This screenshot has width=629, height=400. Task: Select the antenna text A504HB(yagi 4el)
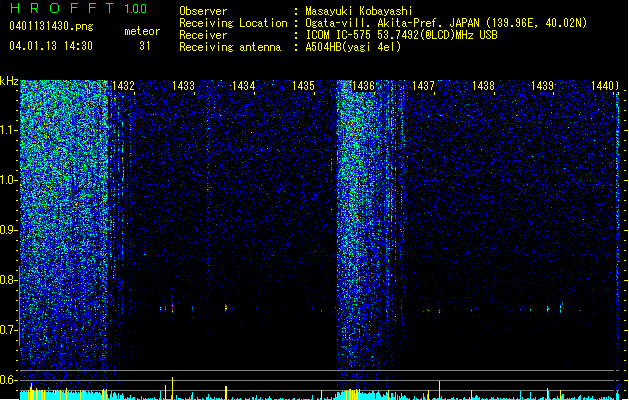pyautogui.click(x=353, y=47)
